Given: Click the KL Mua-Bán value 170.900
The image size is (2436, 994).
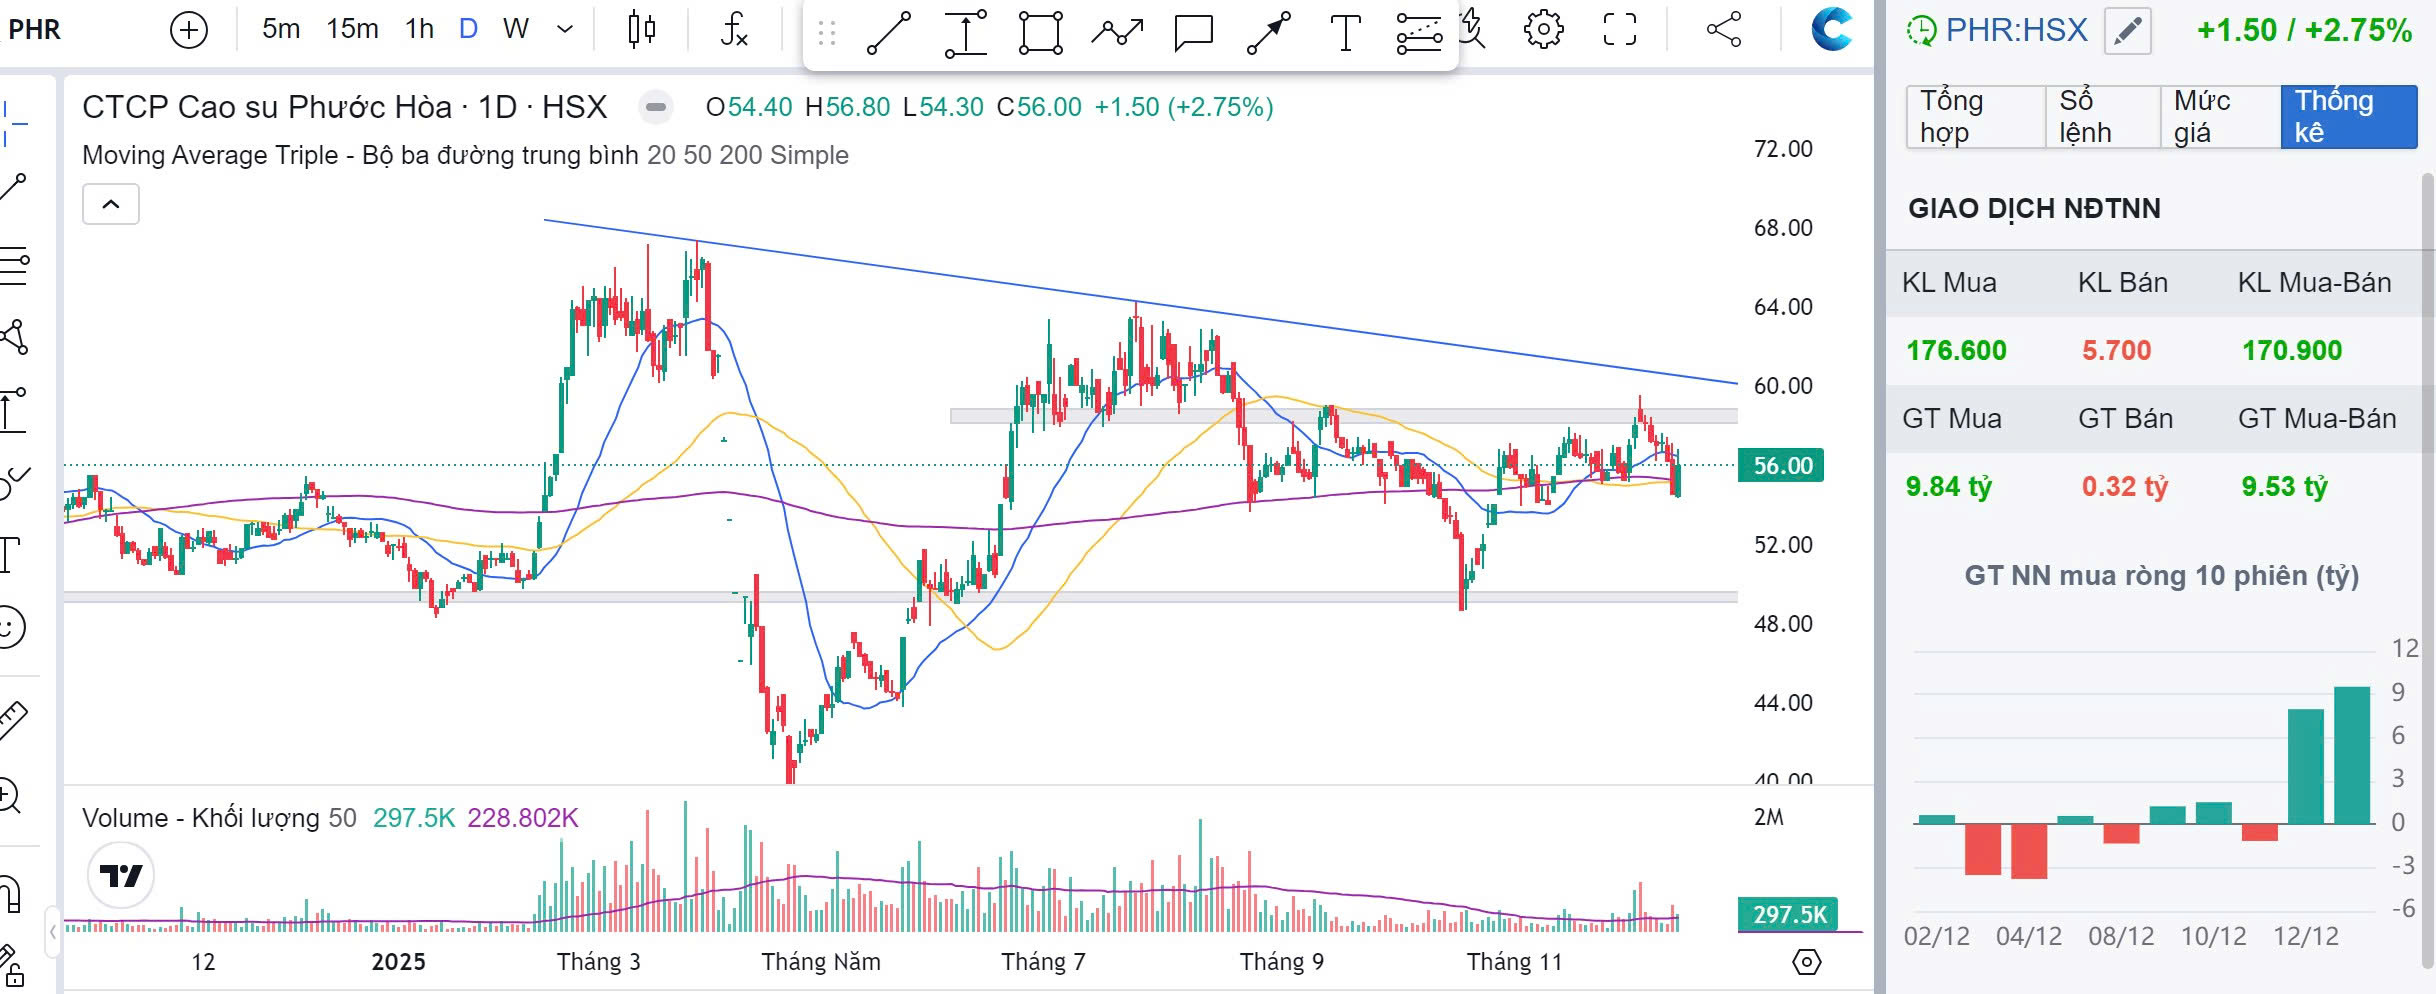Looking at the screenshot, I should 2291,351.
